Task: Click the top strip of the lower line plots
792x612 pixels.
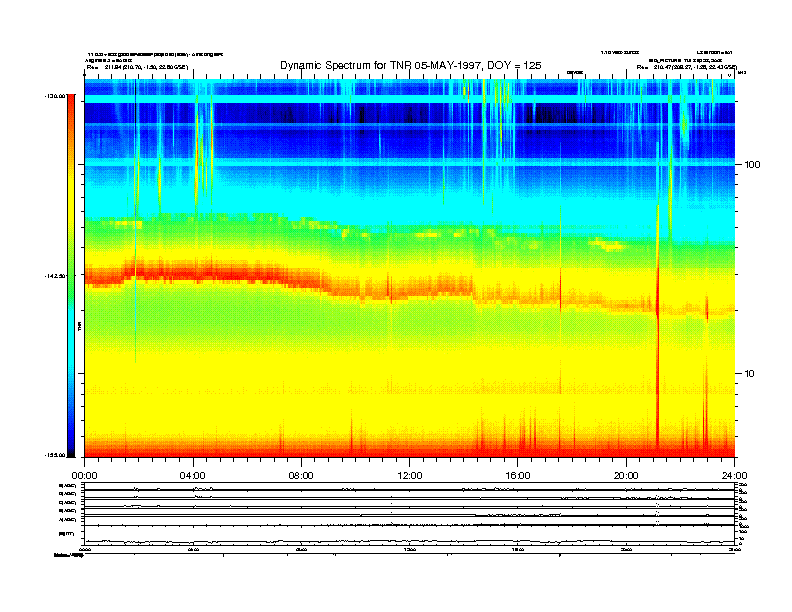Action: click(409, 486)
